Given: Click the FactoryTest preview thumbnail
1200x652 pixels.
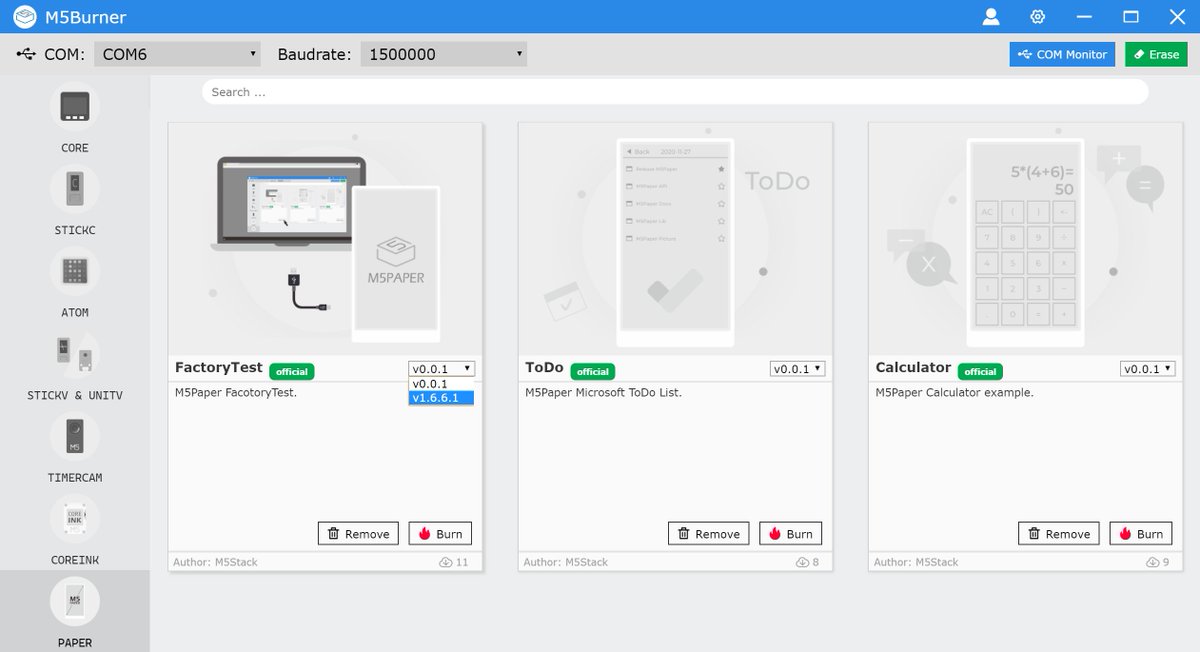Looking at the screenshot, I should [325, 239].
